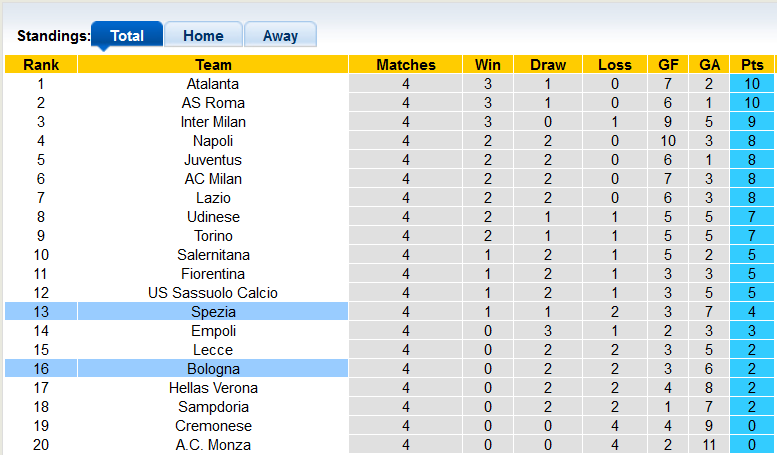The image size is (777, 455).
Task: Switch to the Total standings tab
Action: pos(127,36)
